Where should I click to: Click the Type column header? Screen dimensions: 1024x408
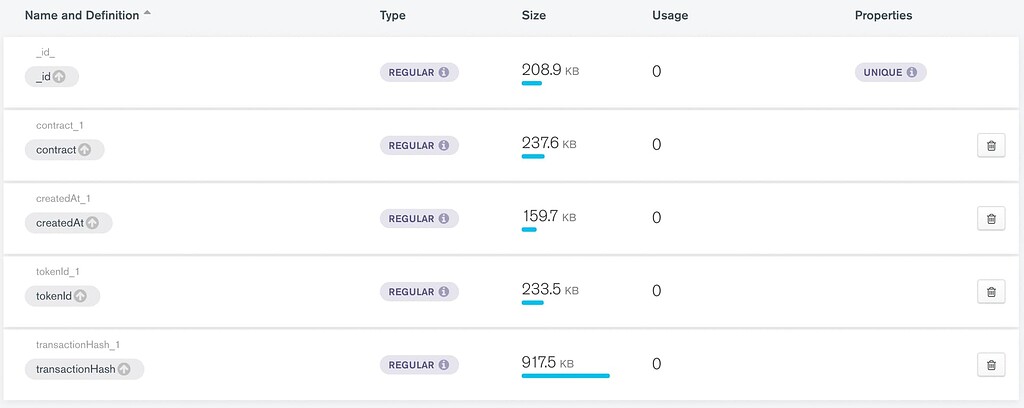tap(392, 16)
